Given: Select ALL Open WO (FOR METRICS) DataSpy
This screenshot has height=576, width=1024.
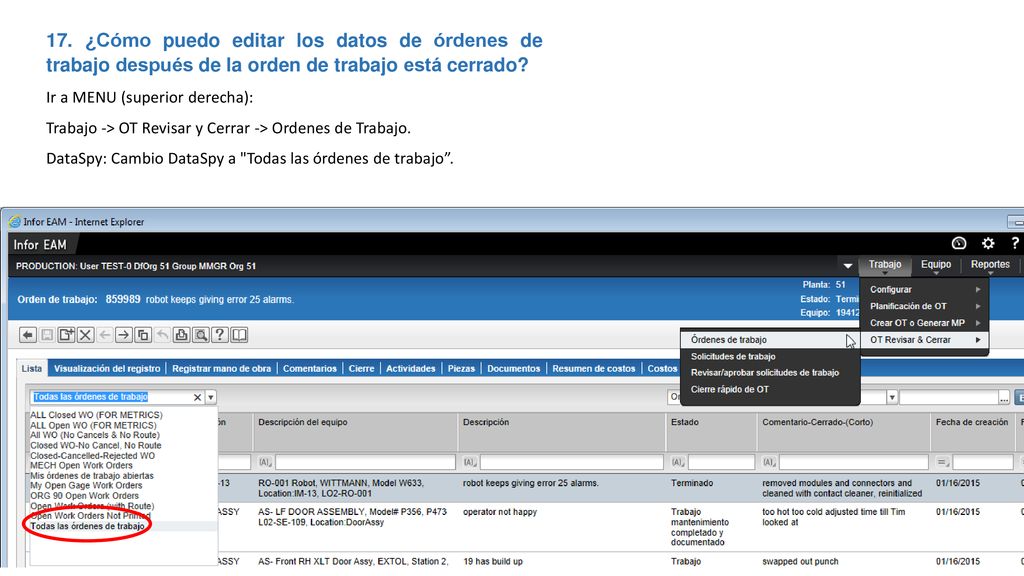Looking at the screenshot, I should (x=93, y=426).
